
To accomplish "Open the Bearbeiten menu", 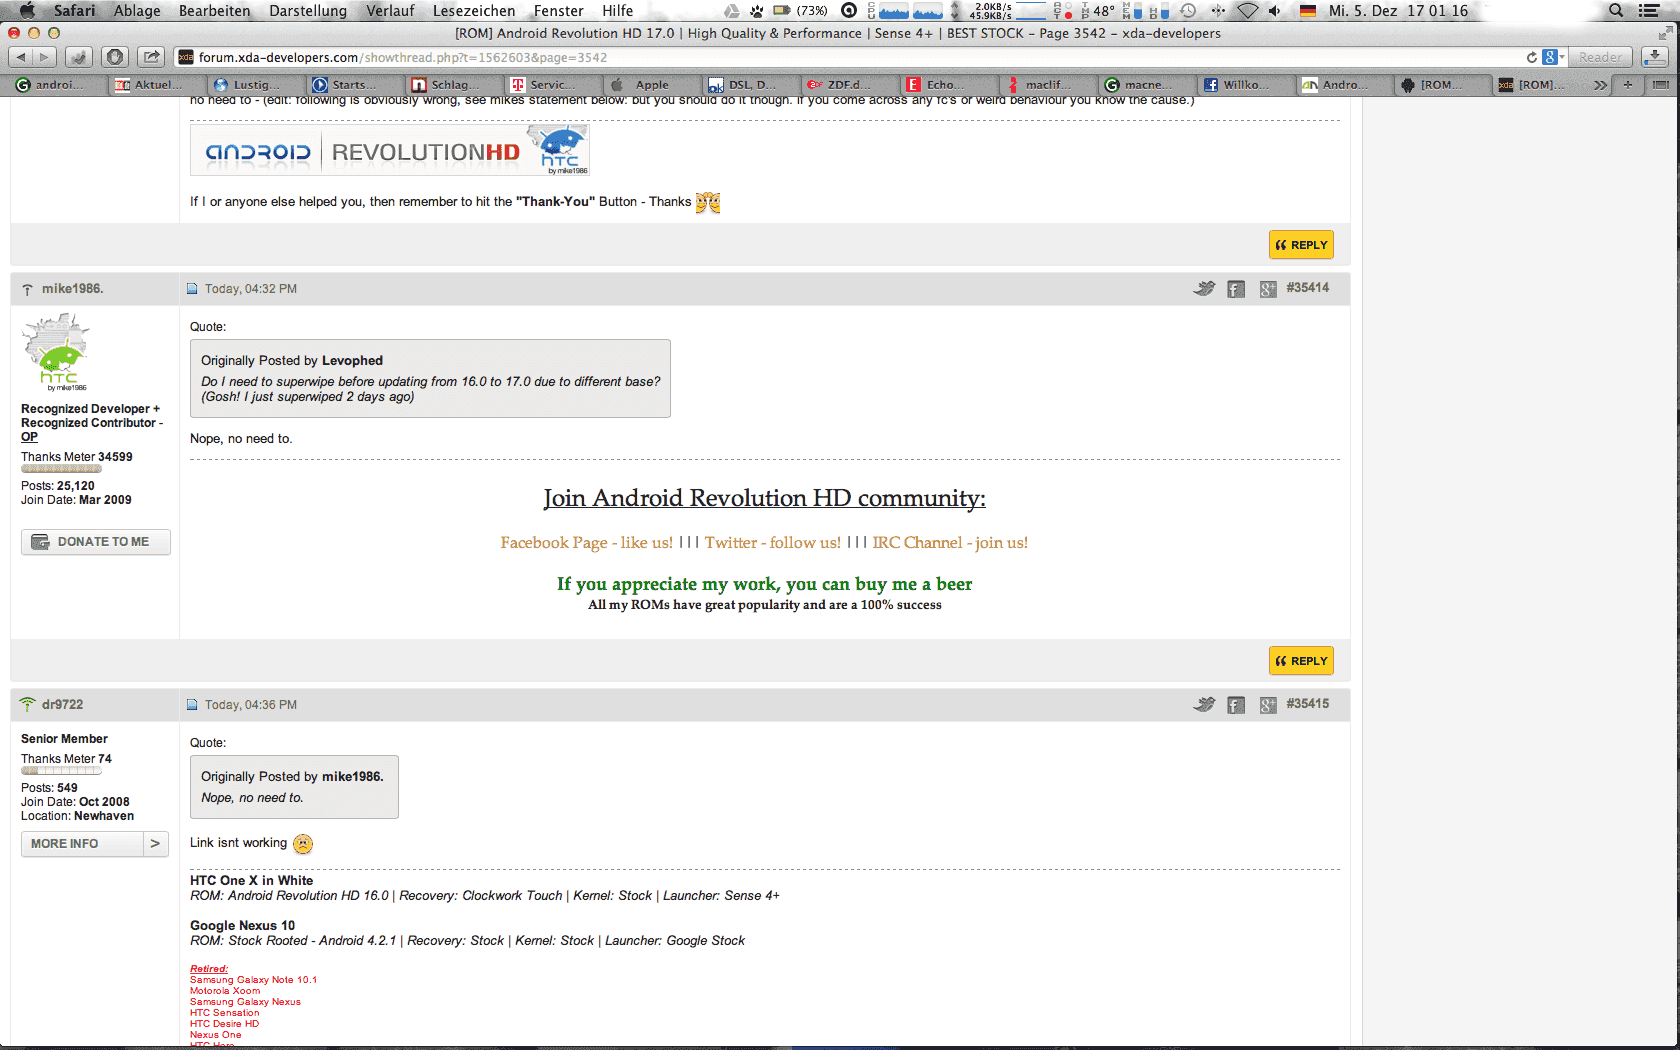I will click(x=214, y=11).
